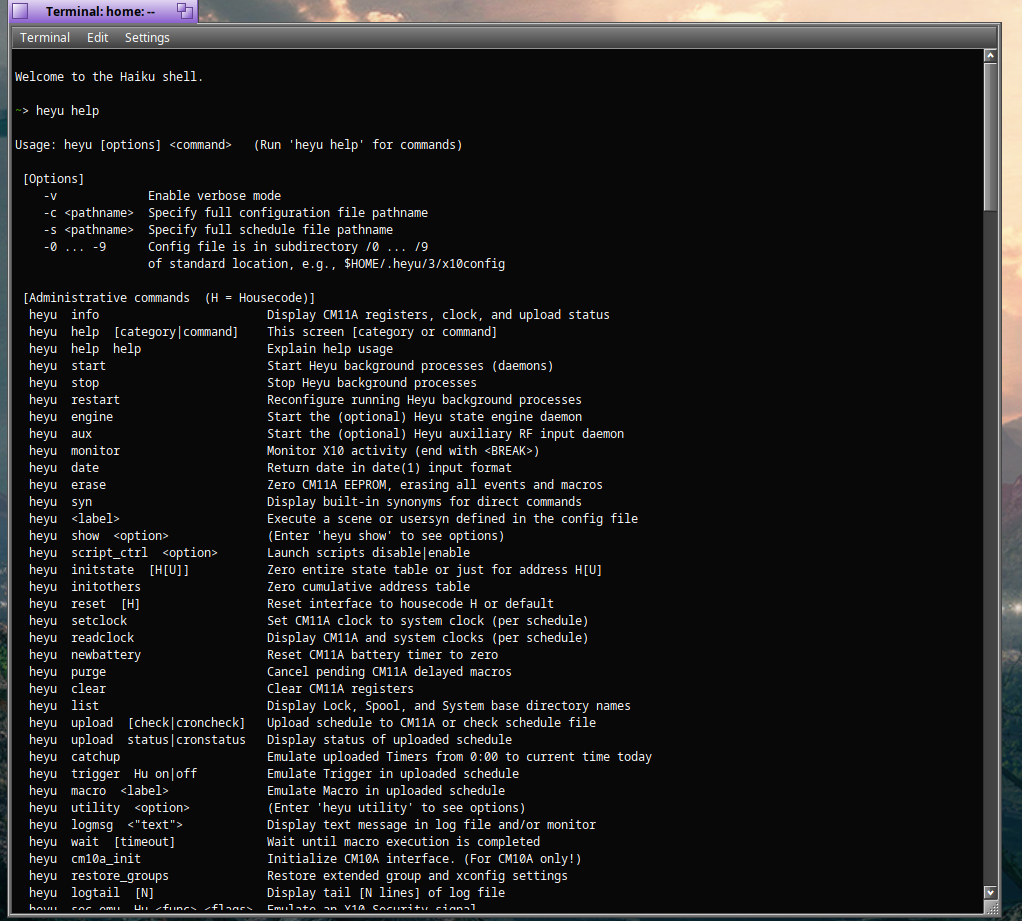This screenshot has width=1022, height=921.
Task: Click the Terminal: home title tab
Action: [100, 11]
